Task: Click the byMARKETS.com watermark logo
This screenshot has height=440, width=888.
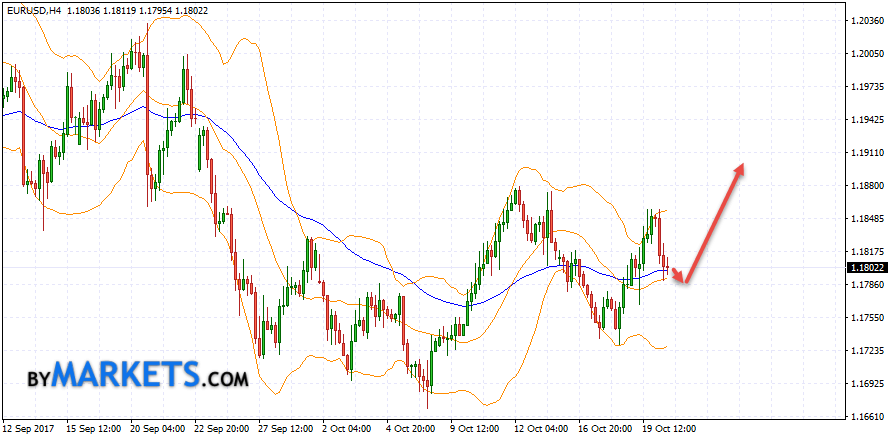Action: 137,375
